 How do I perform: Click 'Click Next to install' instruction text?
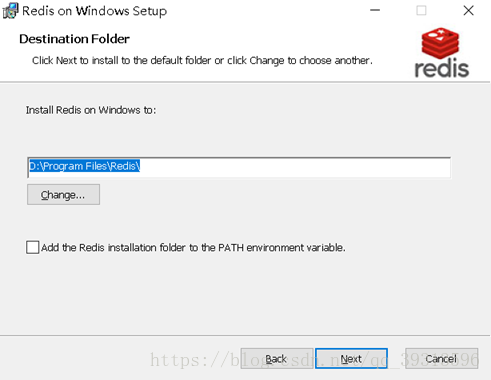202,61
